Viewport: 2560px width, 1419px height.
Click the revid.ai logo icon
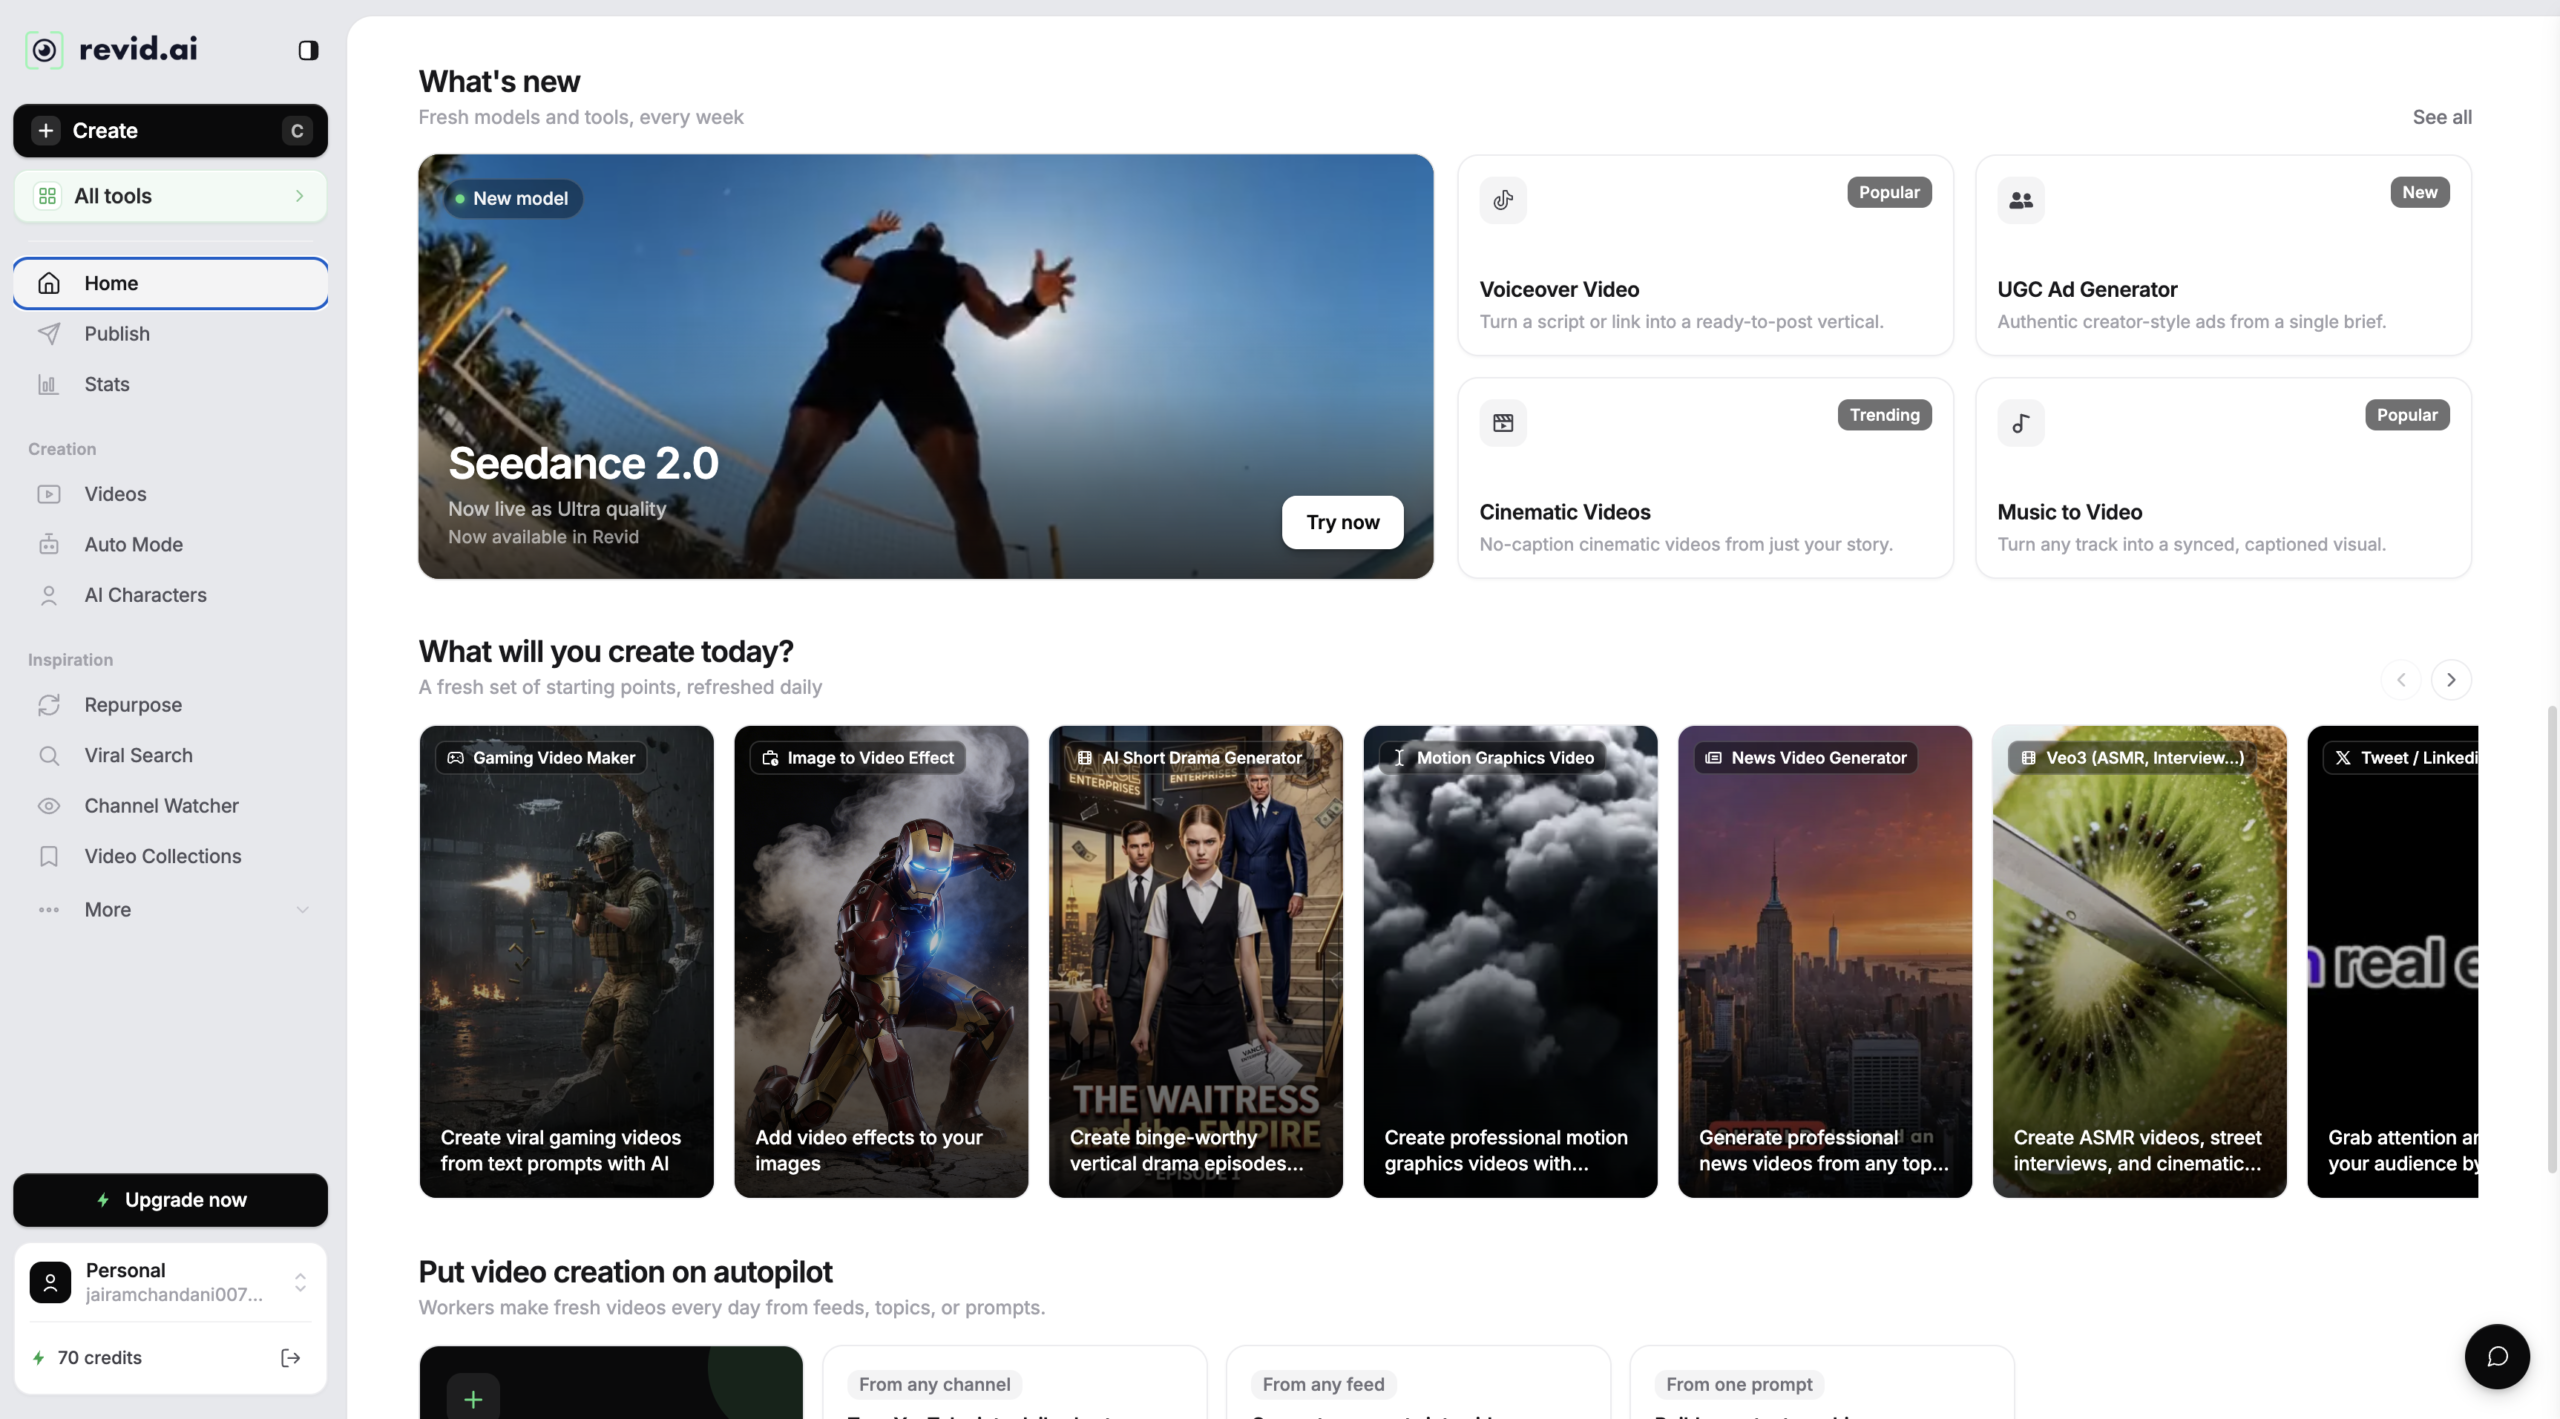click(x=44, y=50)
